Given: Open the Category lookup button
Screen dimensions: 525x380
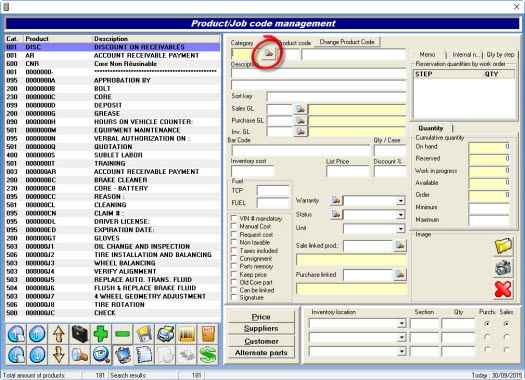Looking at the screenshot, I should point(269,53).
